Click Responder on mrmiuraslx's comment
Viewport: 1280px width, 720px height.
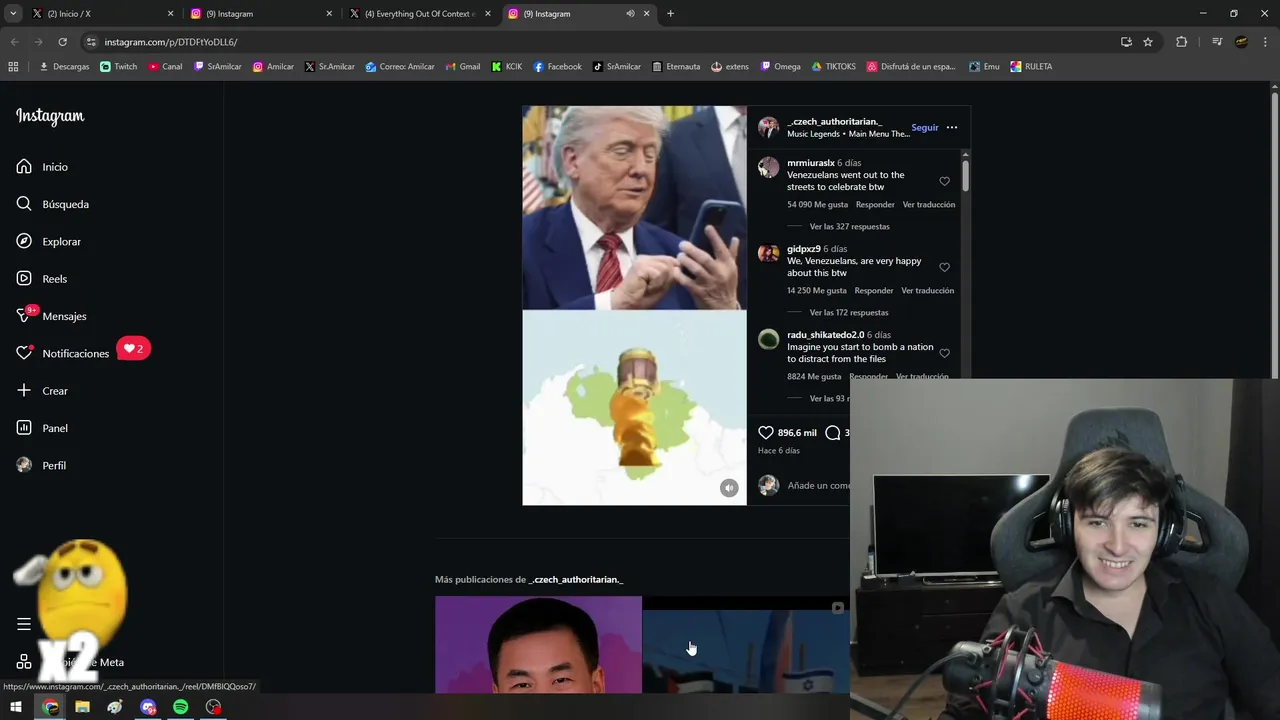coord(875,205)
